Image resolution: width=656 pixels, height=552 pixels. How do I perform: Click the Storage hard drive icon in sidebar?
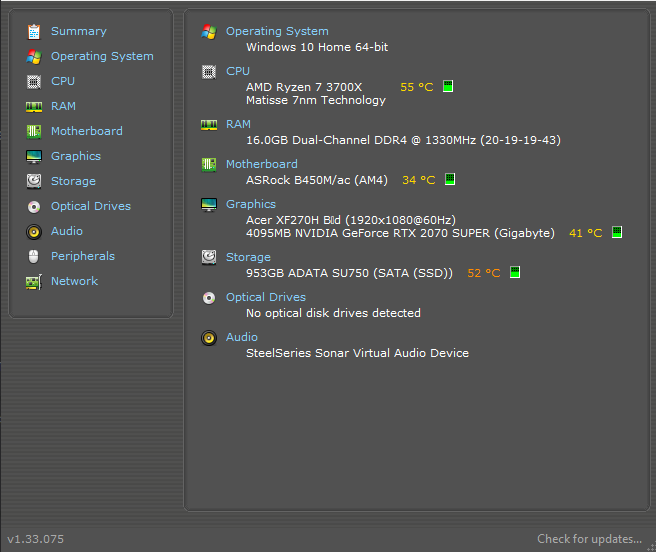34,181
